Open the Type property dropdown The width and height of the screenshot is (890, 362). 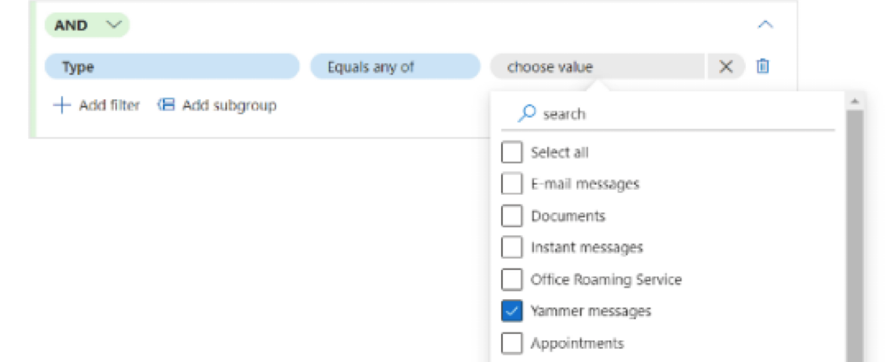point(172,66)
